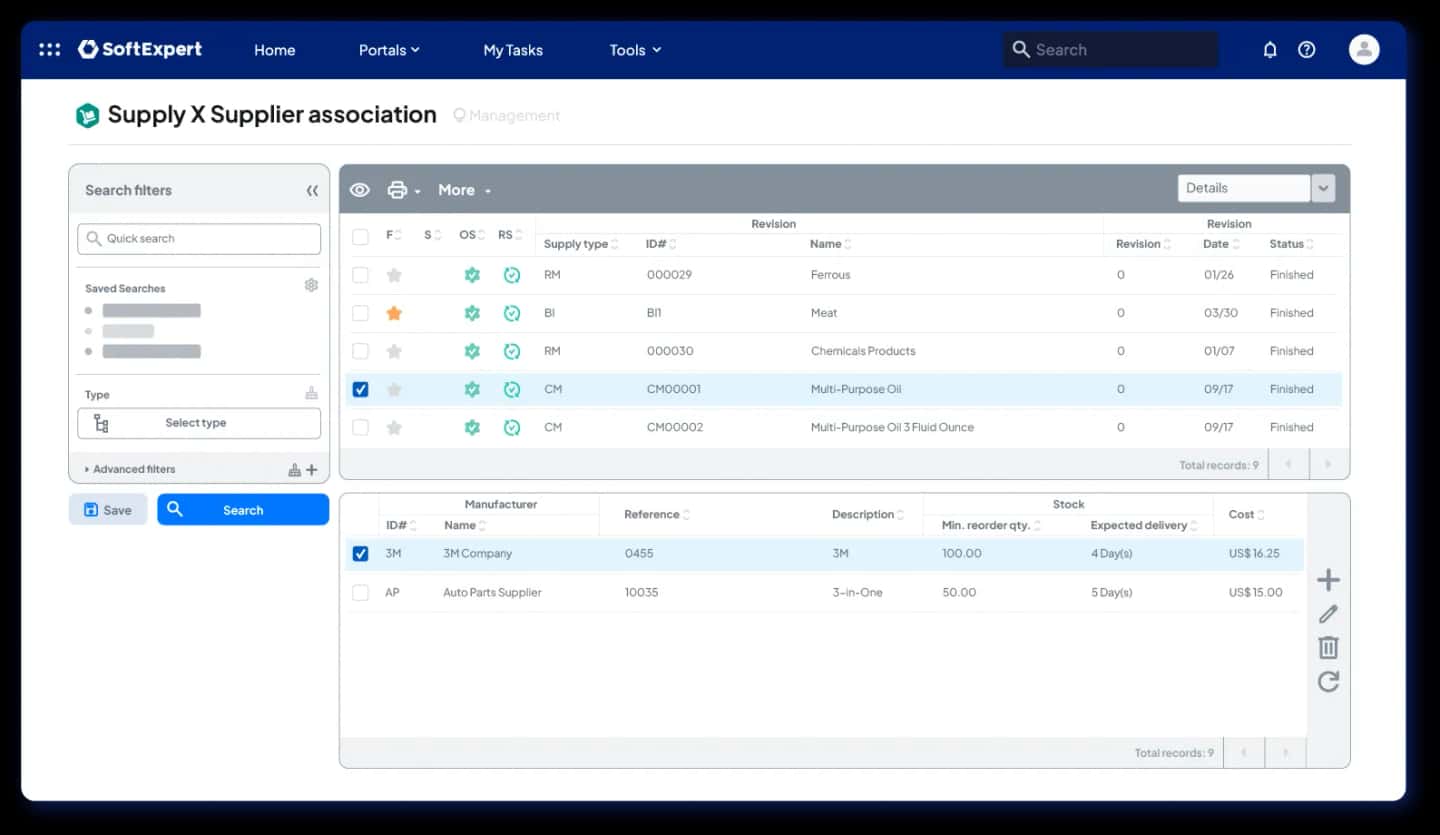Collapse the Search filters panel

tap(312, 190)
